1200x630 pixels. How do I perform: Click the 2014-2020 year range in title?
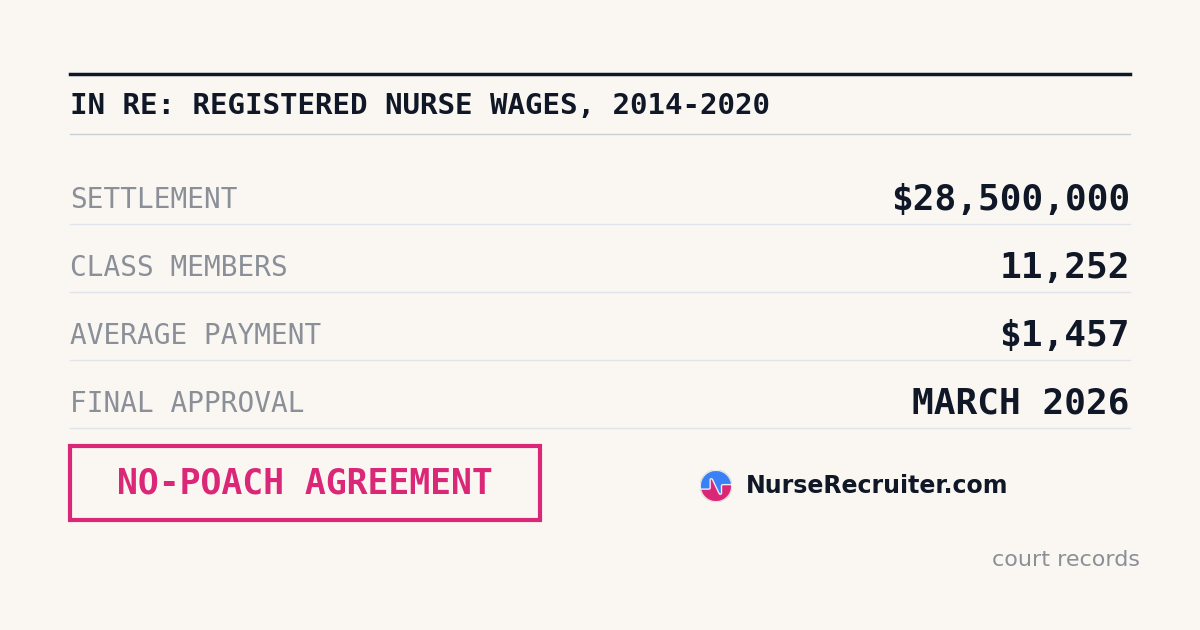691,105
